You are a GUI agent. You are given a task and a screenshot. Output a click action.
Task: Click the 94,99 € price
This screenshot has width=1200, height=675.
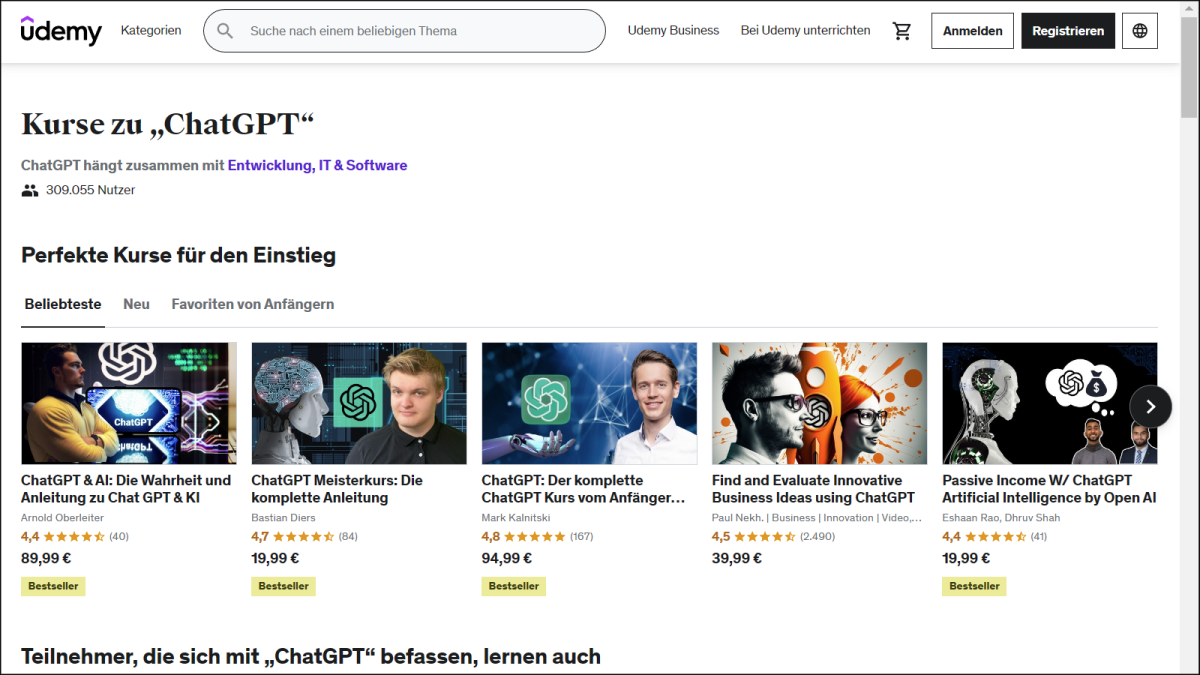[507, 559]
